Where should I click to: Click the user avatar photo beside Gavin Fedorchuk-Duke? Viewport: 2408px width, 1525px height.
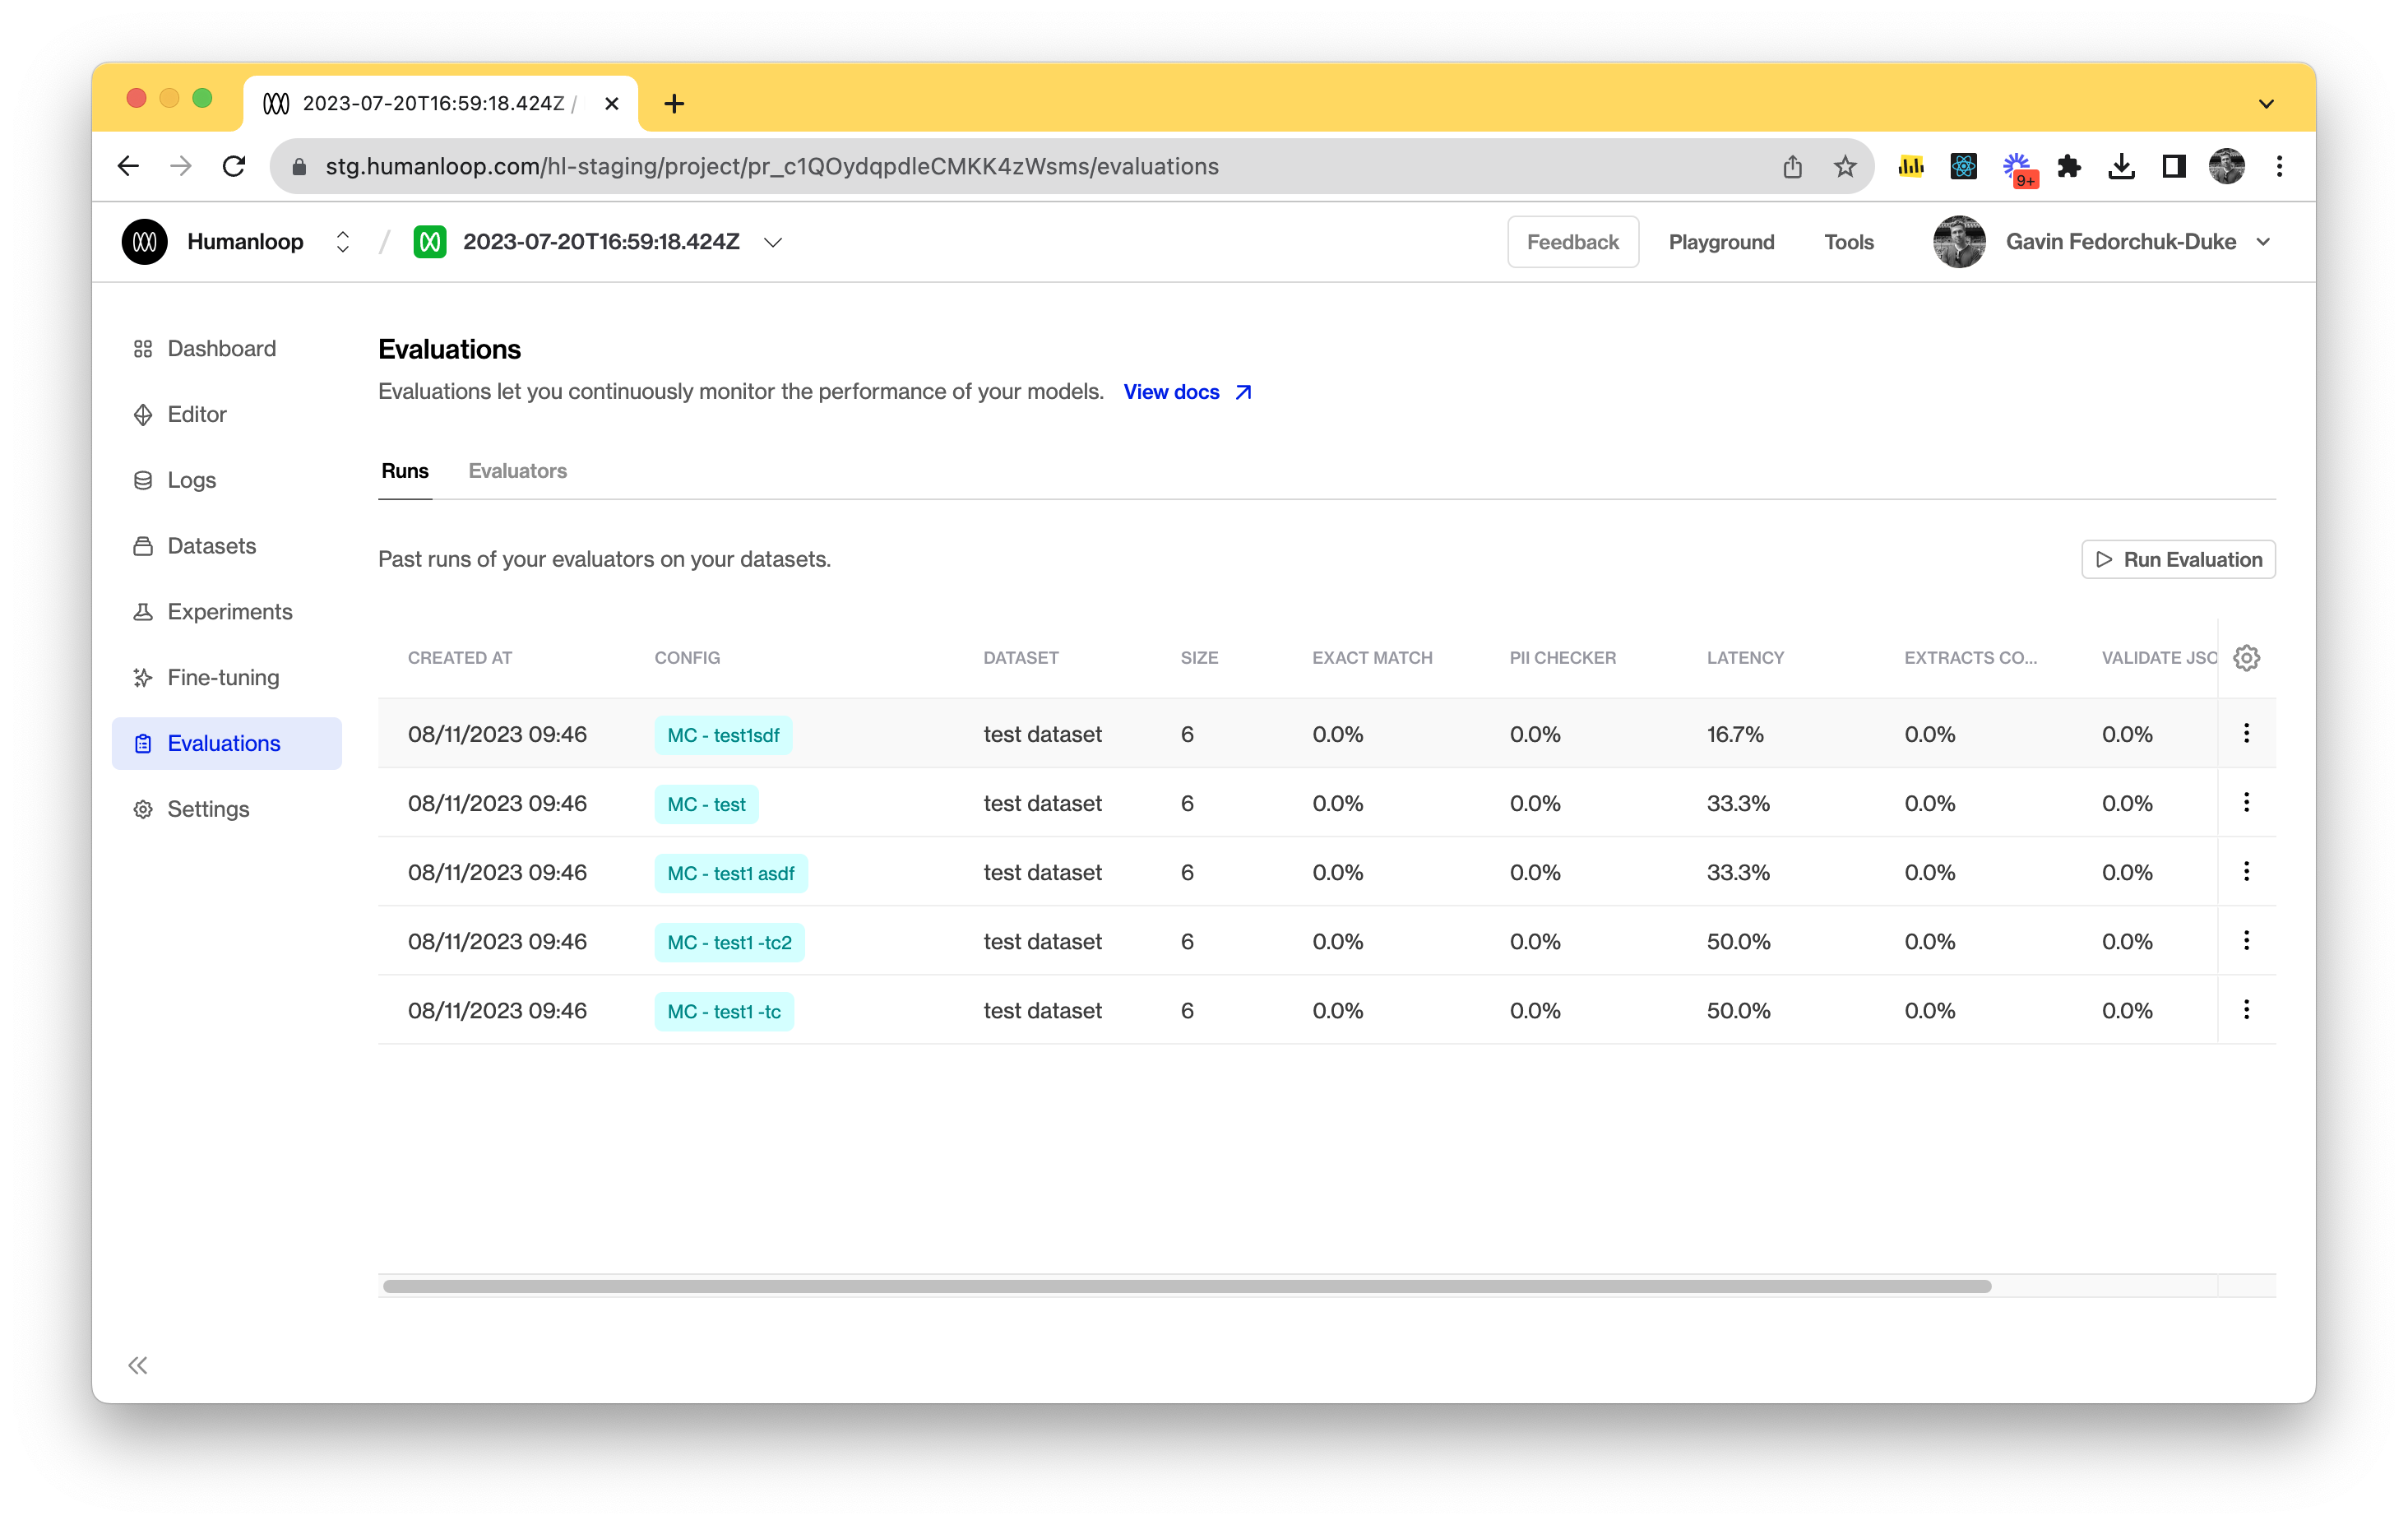(1958, 242)
